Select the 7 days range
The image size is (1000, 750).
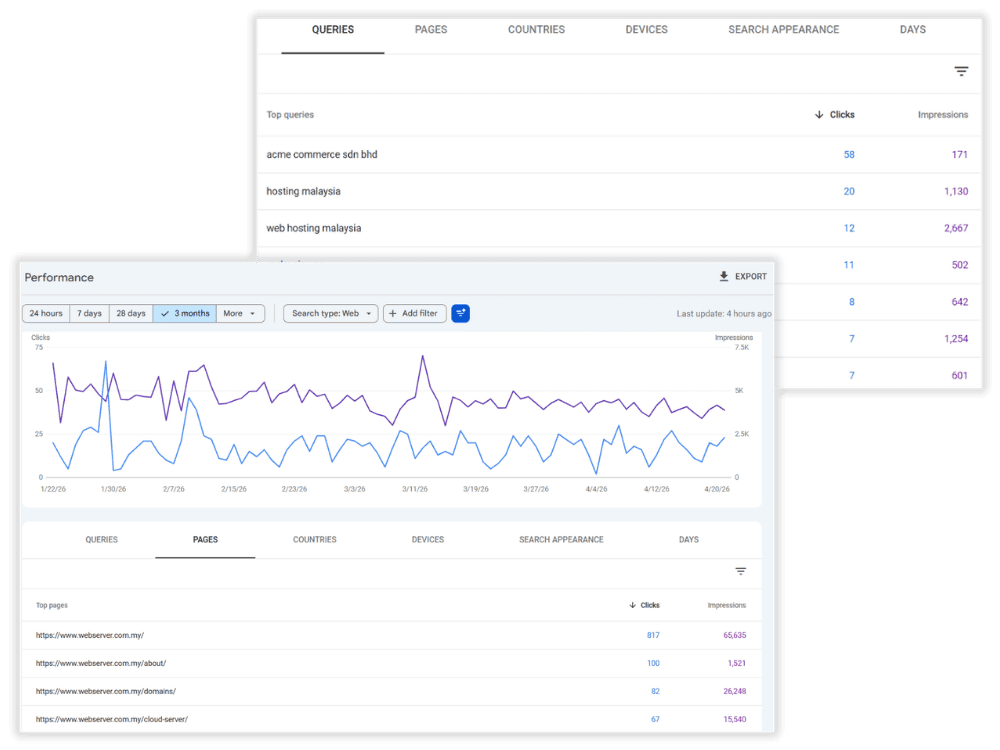pyautogui.click(x=89, y=313)
